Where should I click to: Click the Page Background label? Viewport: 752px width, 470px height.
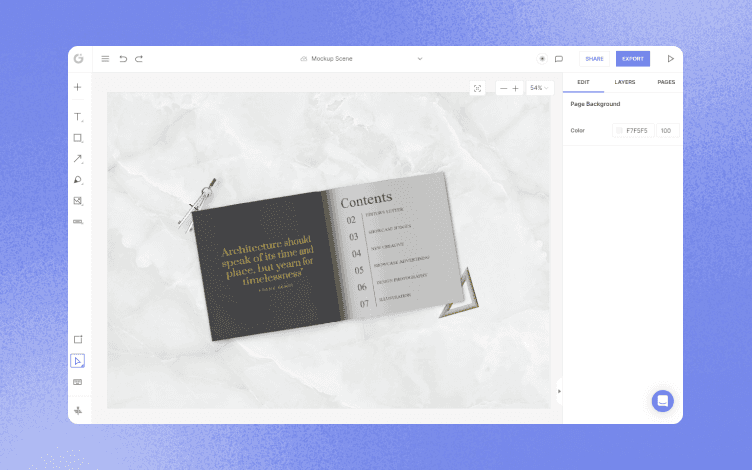pos(595,104)
